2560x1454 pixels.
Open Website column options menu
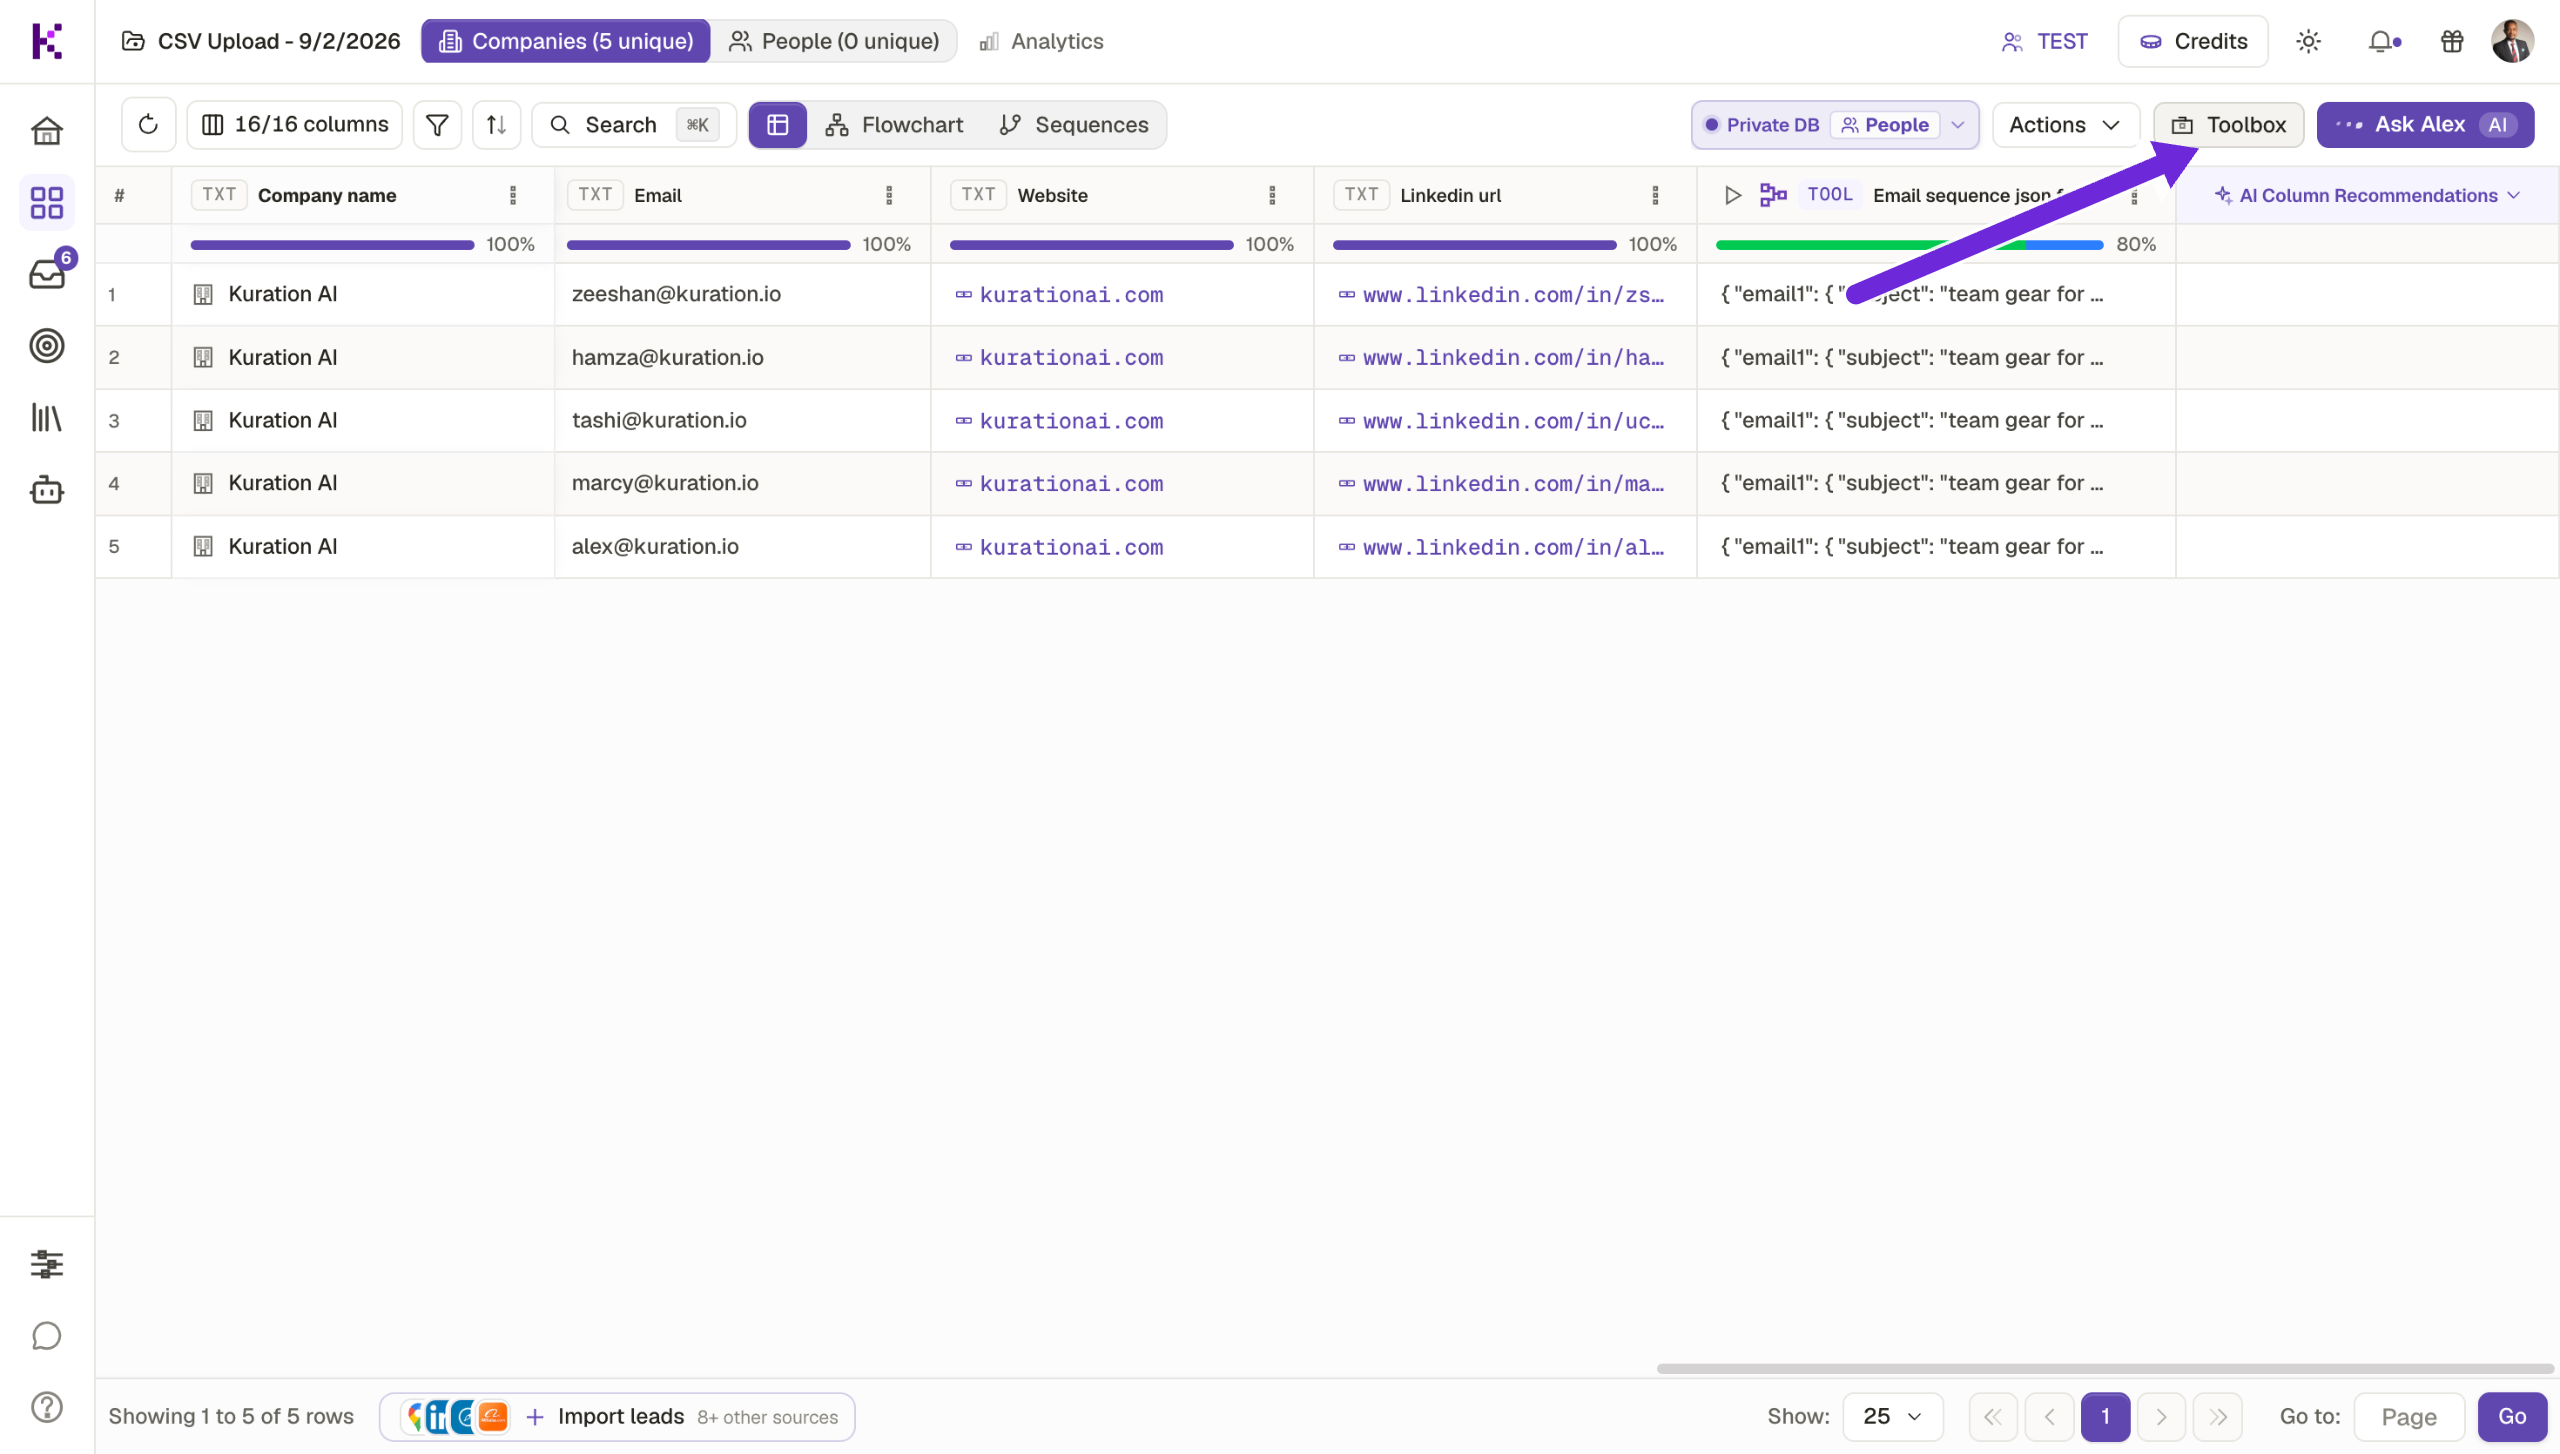[x=1272, y=195]
